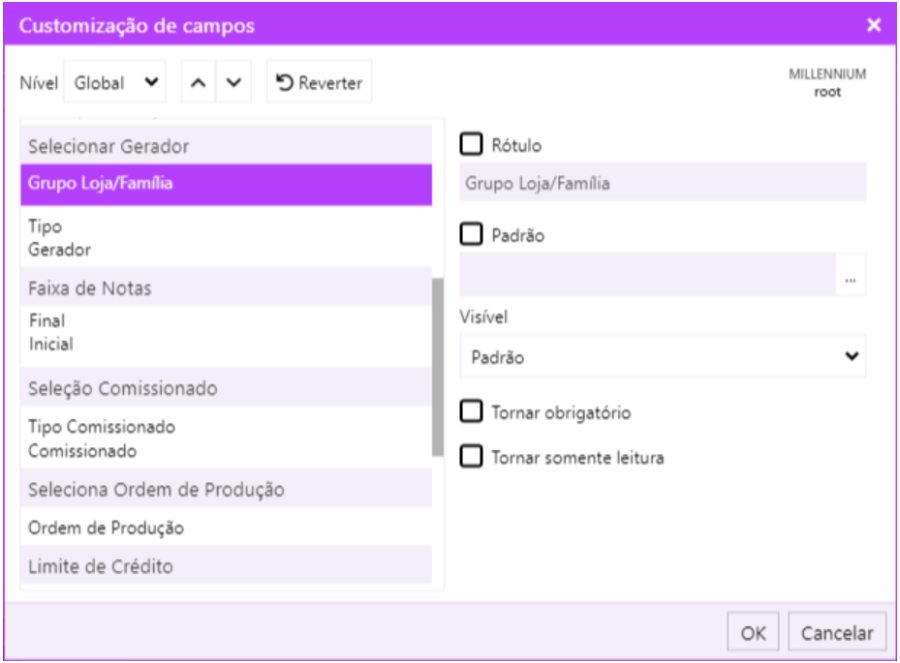Check Tornar obrigatório option
Image resolution: width=900 pixels, height=663 pixels.
(471, 412)
